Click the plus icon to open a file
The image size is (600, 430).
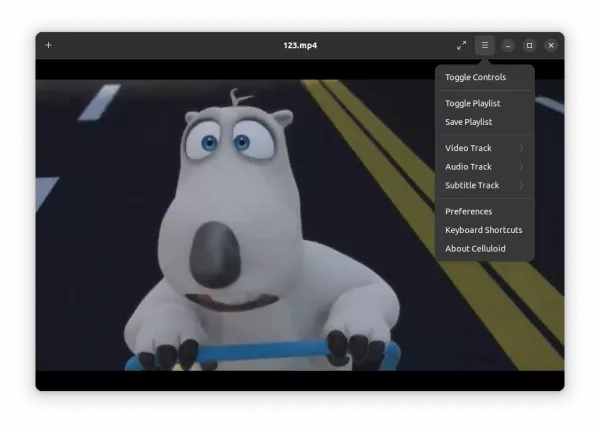tap(48, 46)
